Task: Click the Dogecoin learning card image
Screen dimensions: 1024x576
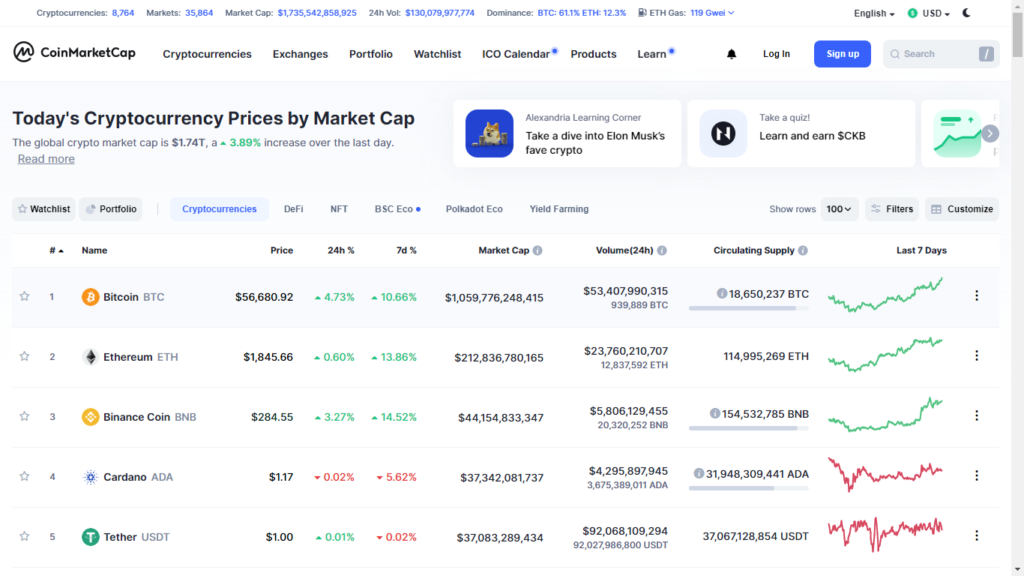Action: point(489,134)
